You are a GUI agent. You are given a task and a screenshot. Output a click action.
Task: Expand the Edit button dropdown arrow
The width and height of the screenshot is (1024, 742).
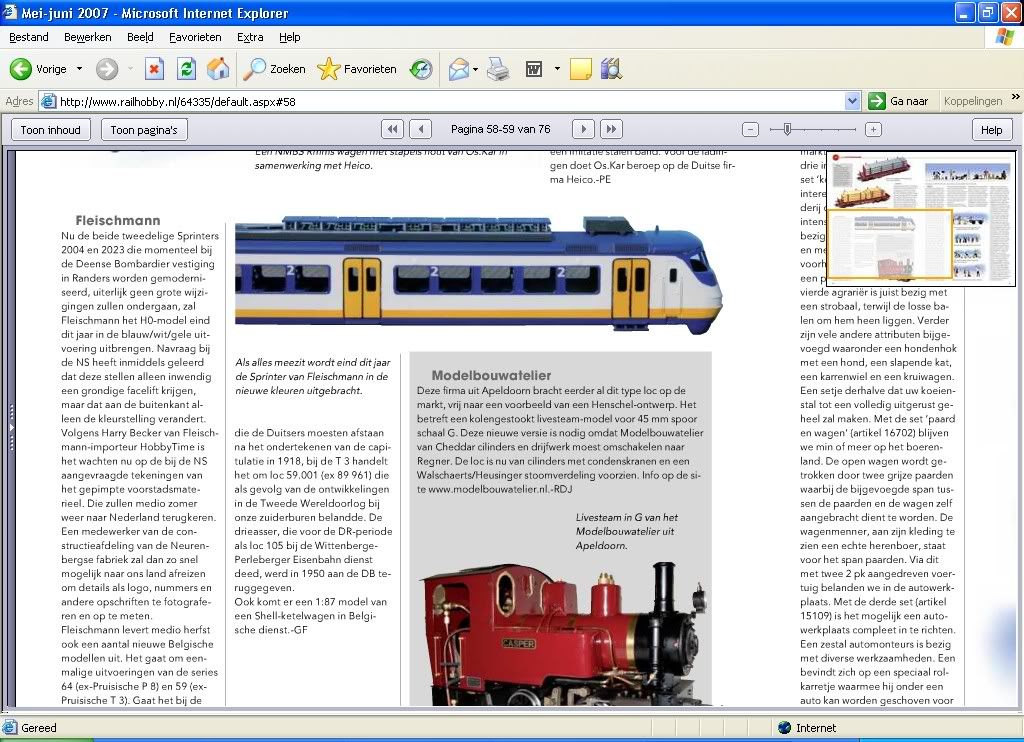557,69
